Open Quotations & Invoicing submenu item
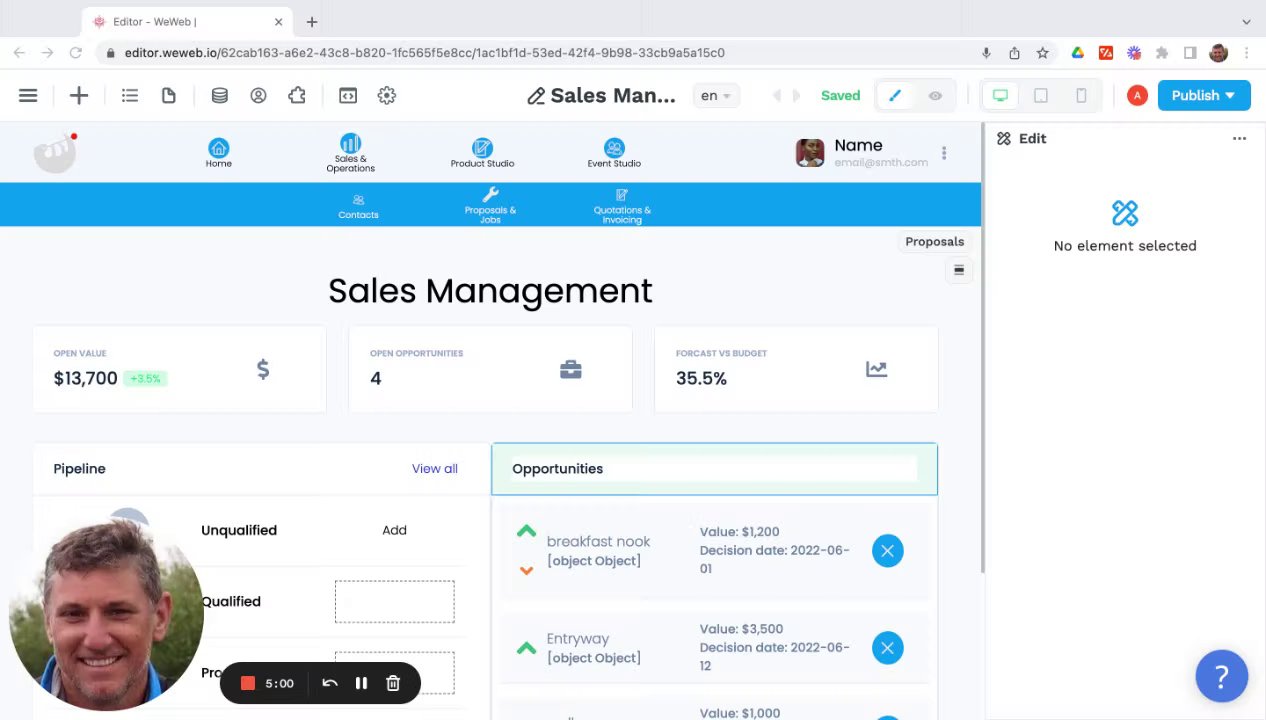This screenshot has width=1266, height=720. coord(622,207)
